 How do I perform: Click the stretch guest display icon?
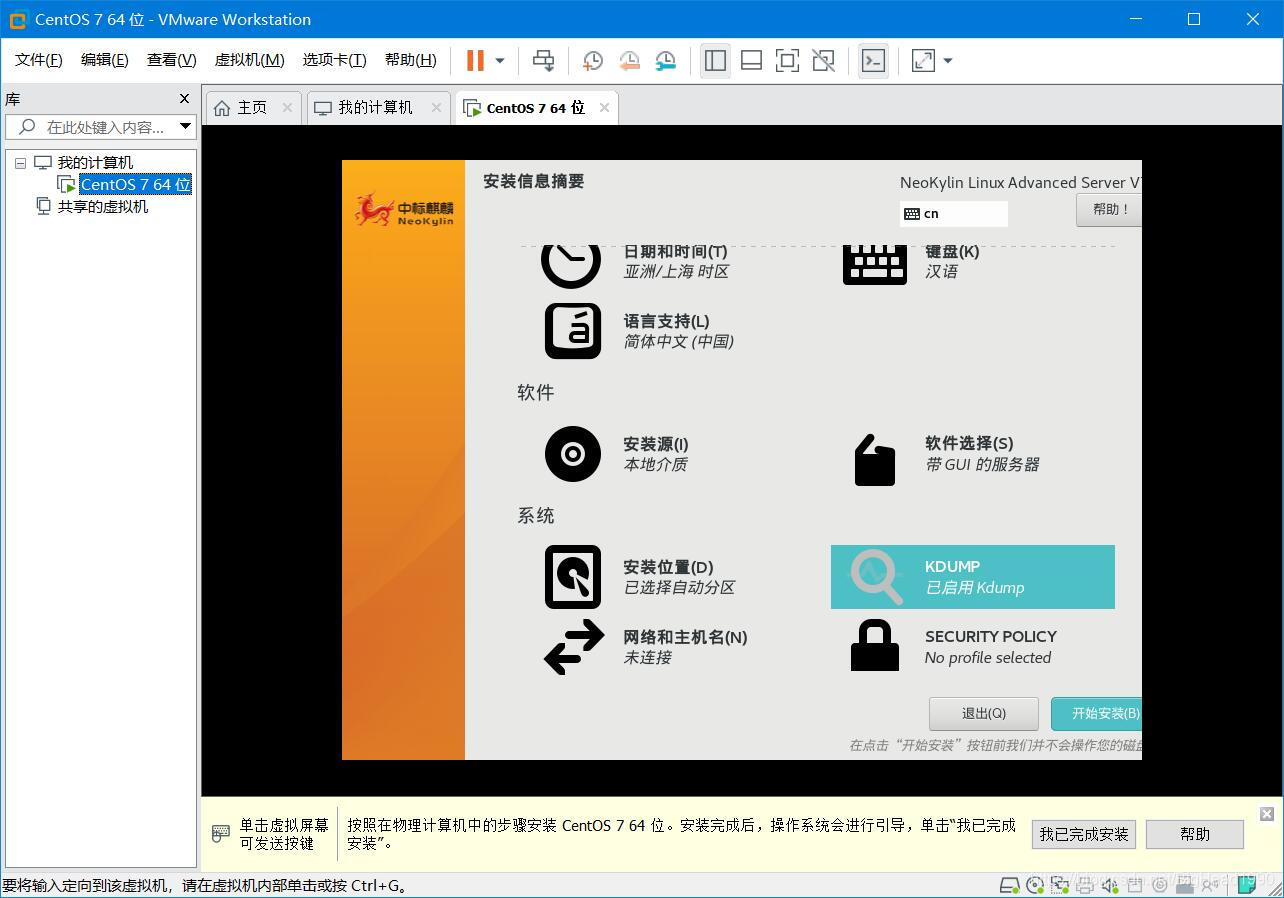coord(923,61)
